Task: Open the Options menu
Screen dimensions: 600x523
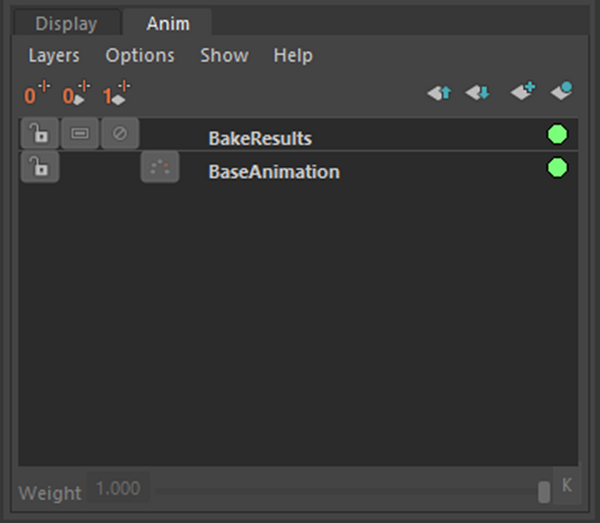Action: 140,56
